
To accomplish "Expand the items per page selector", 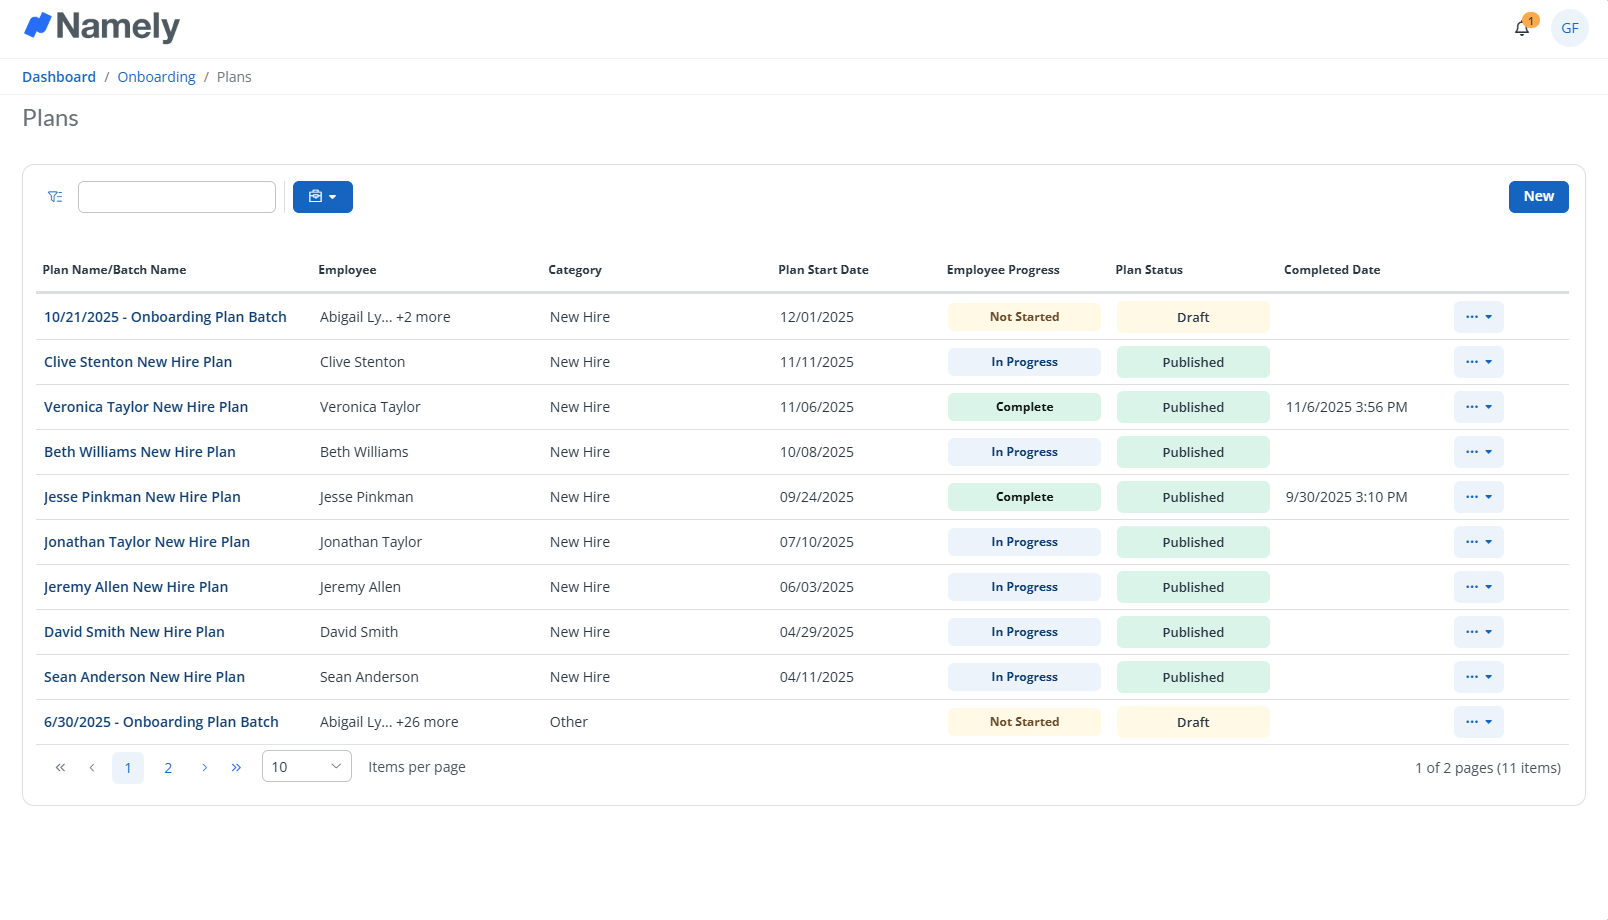I will [x=306, y=767].
